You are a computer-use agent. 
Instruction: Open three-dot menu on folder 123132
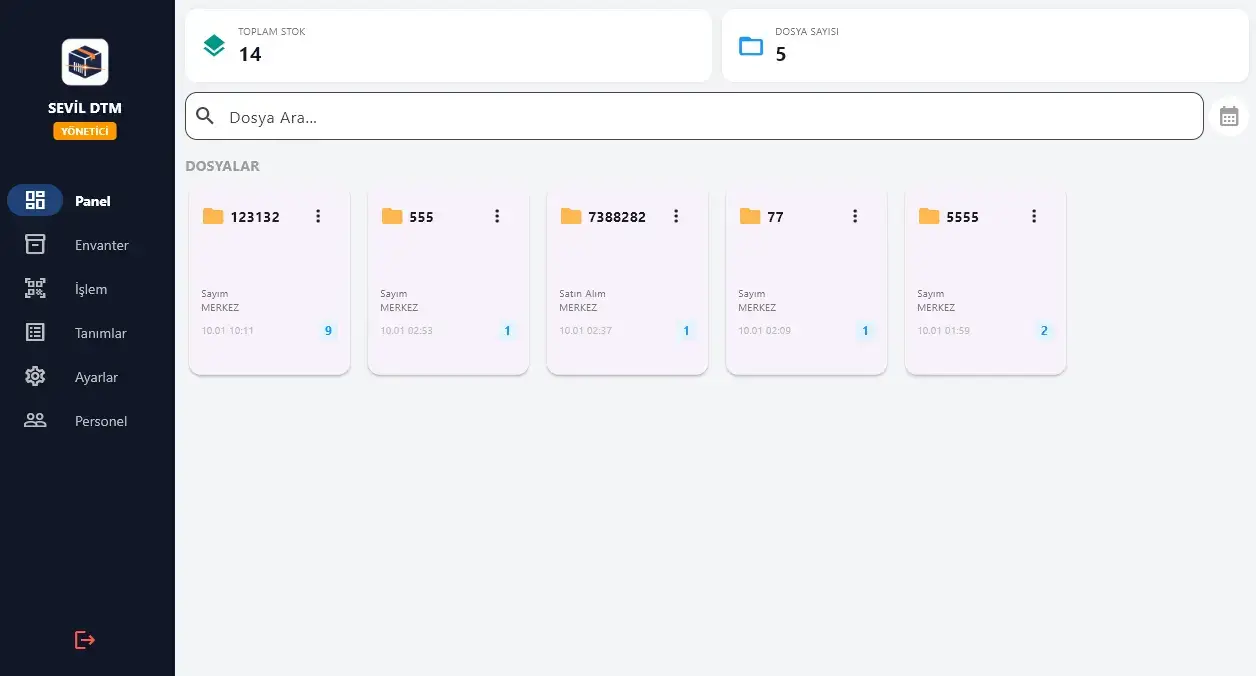318,216
